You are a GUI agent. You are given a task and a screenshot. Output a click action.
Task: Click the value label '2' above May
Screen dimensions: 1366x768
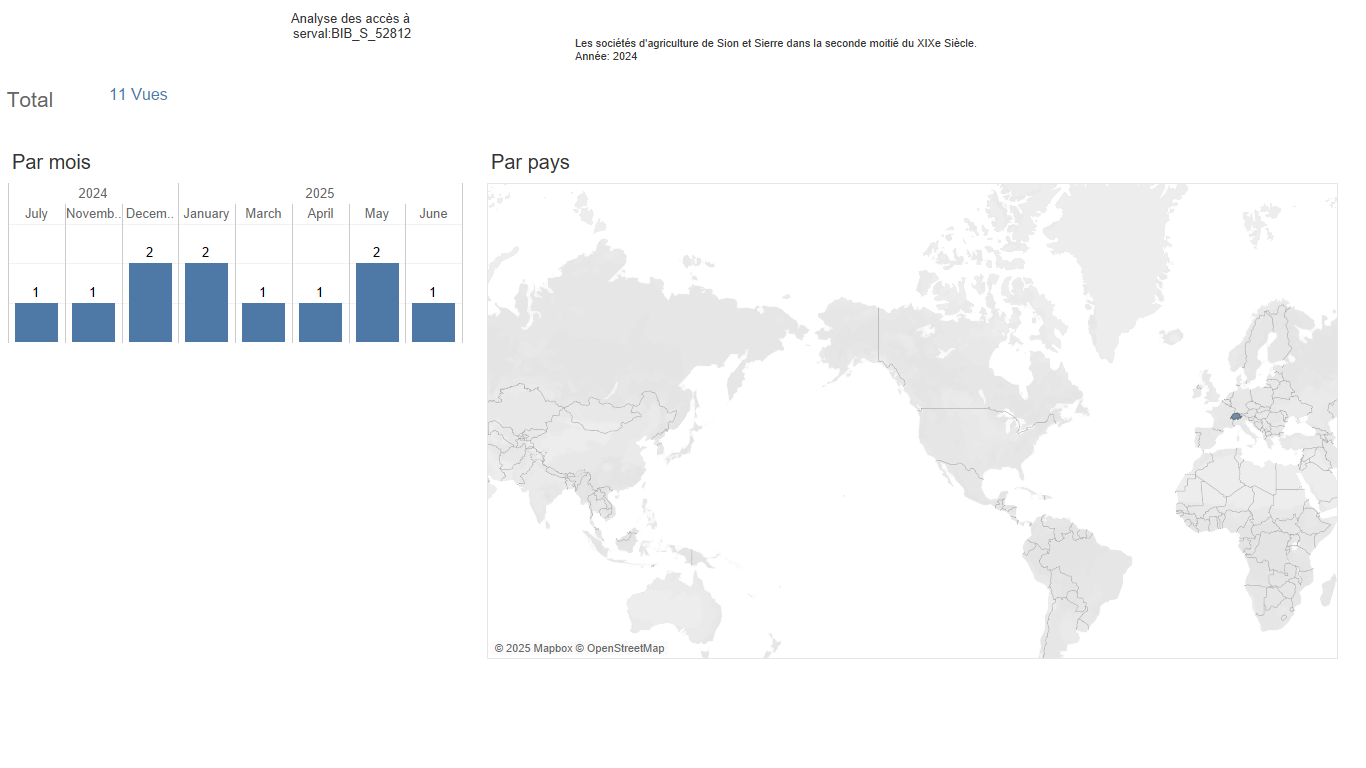[377, 252]
